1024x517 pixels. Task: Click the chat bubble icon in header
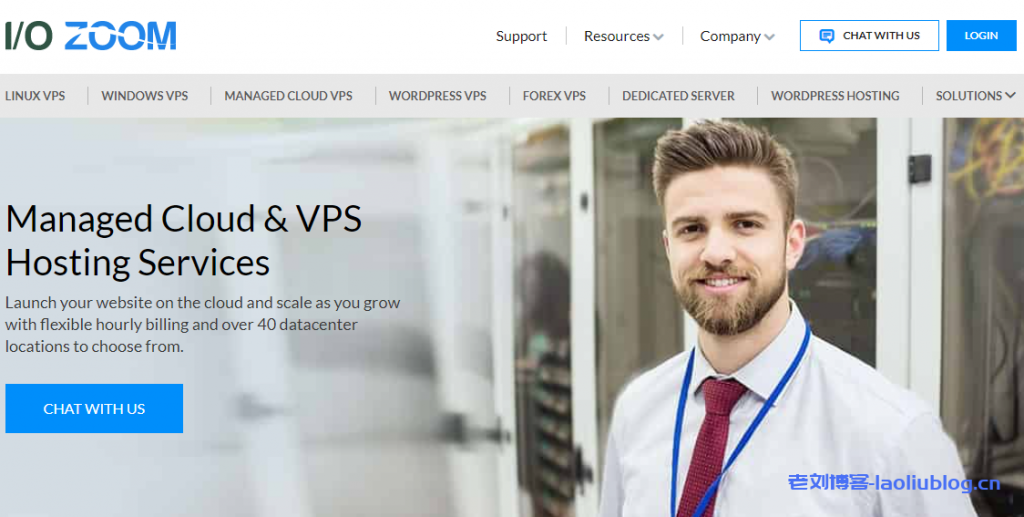[x=827, y=36]
